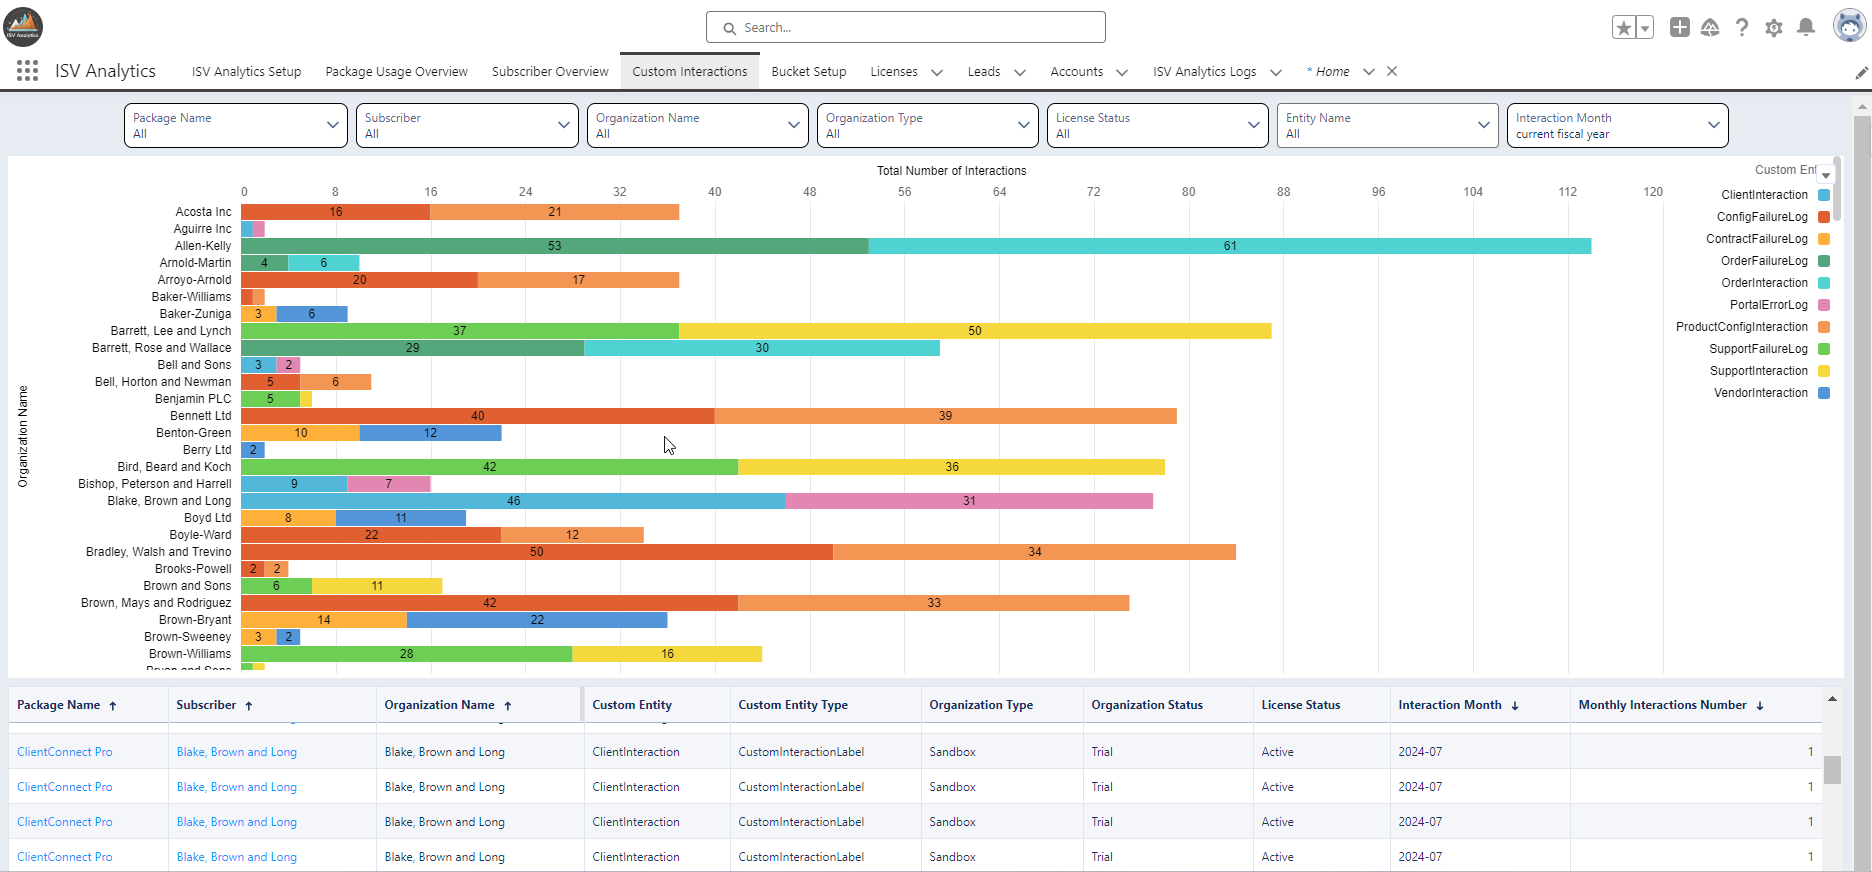Open the Trailhead guidance center icon
This screenshot has height=872, width=1872.
[1710, 28]
